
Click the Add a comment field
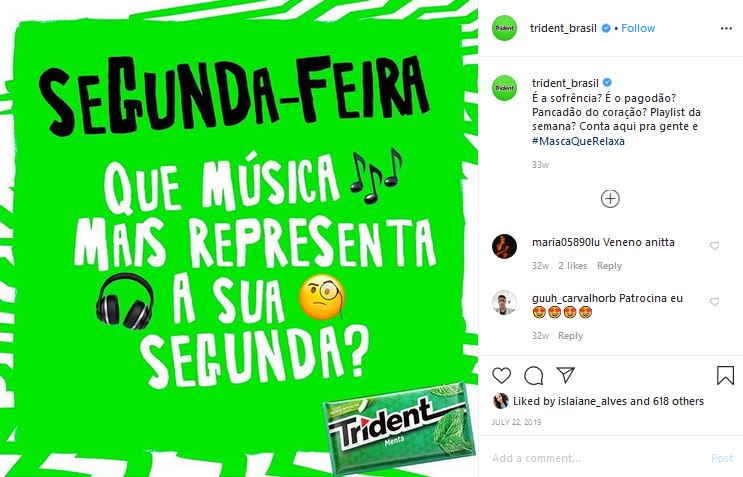(597, 458)
